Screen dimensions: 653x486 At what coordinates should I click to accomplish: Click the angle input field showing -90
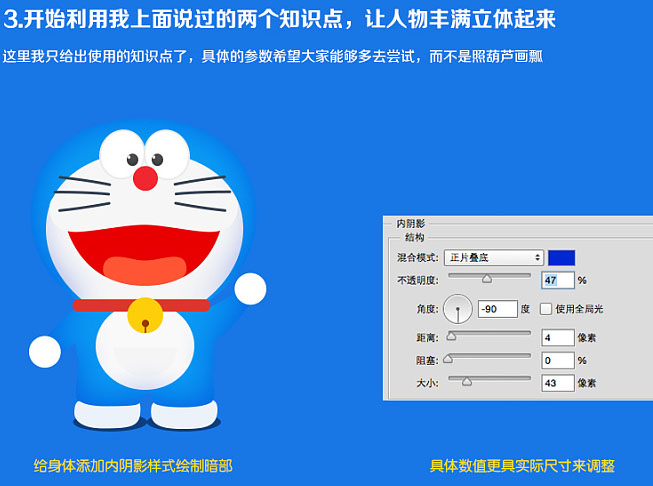498,309
